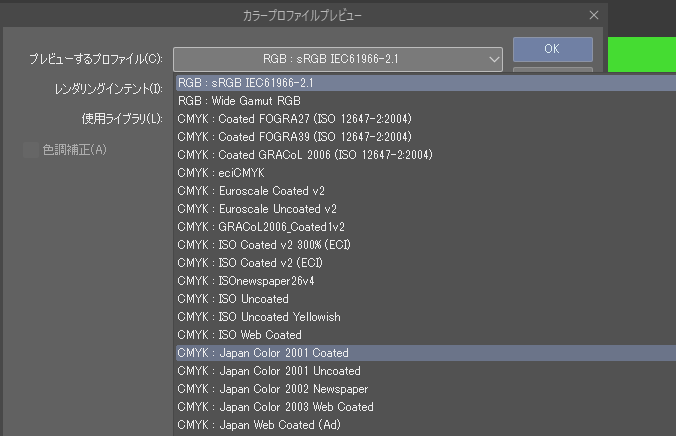The height and width of the screenshot is (436, 676).
Task: Choose CMYK : Japan Color 2002 Newspaper
Action: coord(272,389)
